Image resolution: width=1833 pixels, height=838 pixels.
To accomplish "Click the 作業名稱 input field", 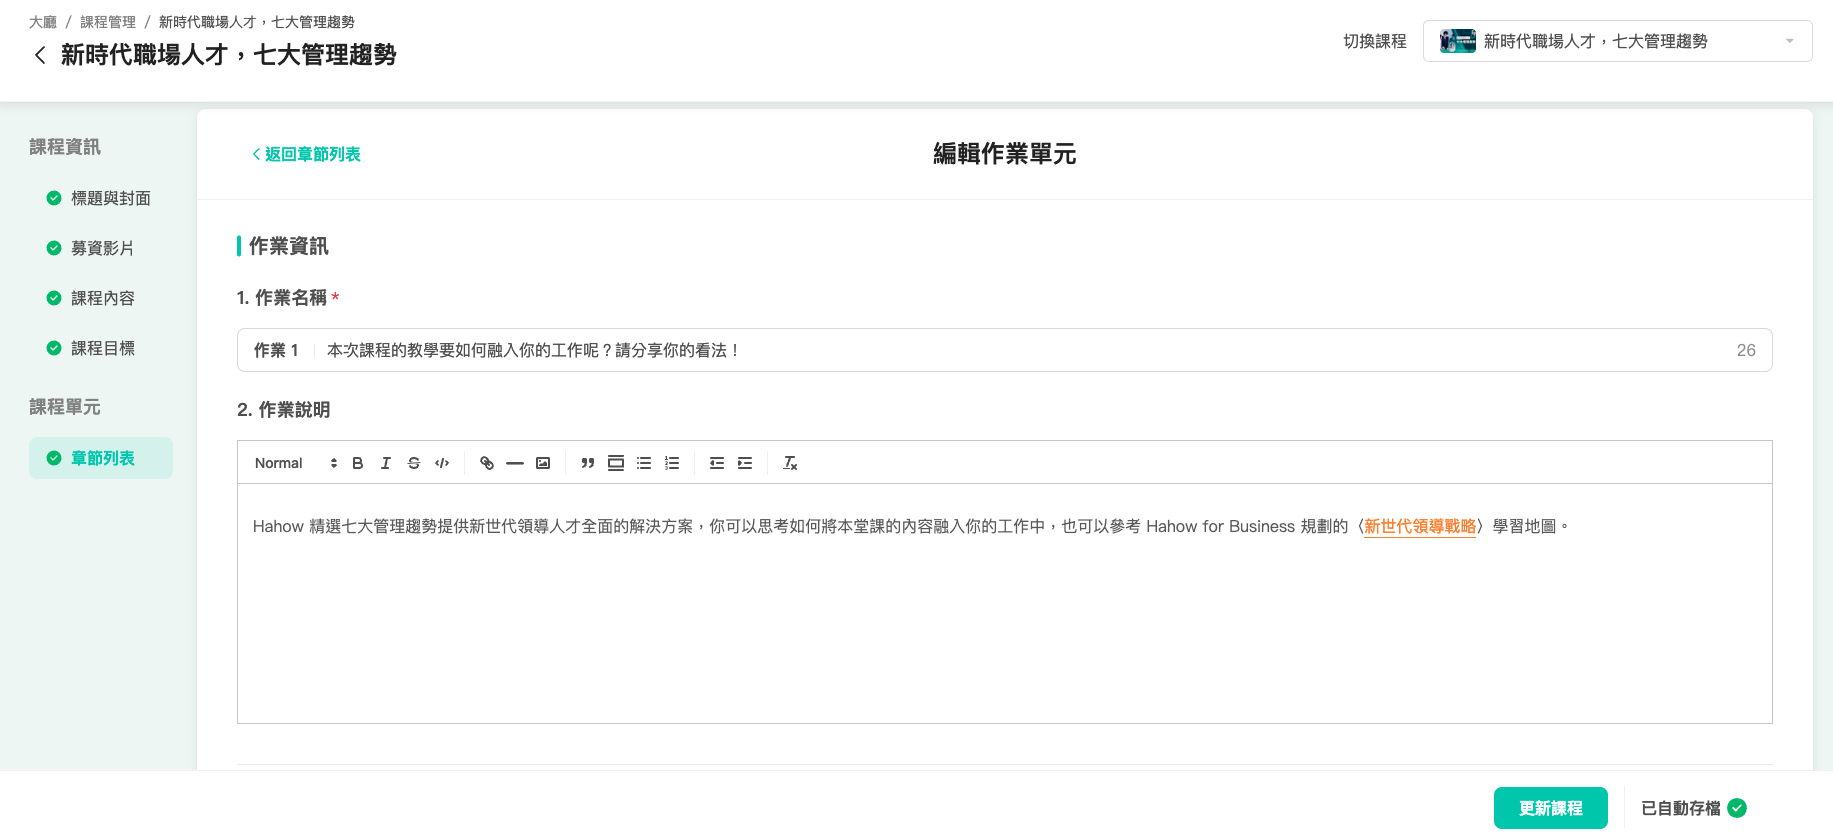I will tap(1020, 350).
